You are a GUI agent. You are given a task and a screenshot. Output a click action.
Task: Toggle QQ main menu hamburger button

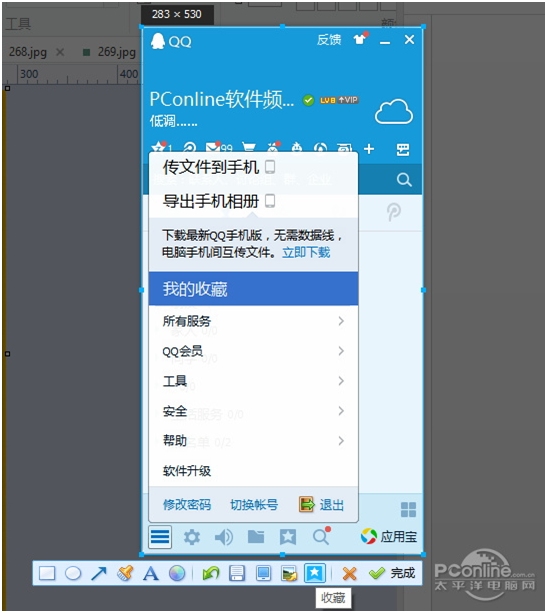[160, 537]
